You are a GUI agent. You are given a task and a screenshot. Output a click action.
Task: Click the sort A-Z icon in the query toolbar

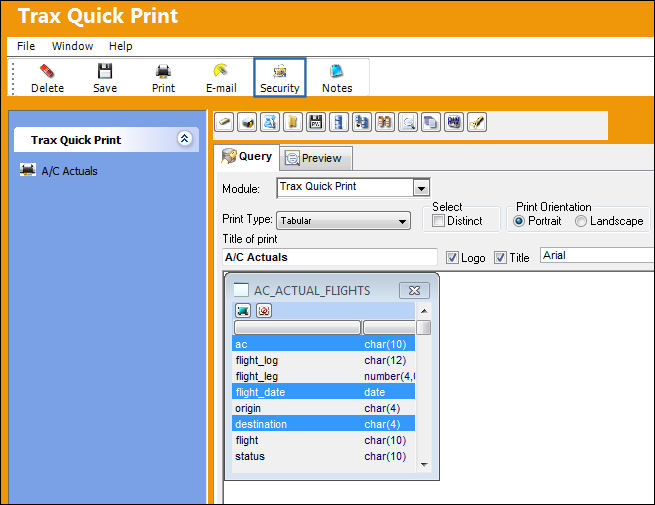coord(270,122)
